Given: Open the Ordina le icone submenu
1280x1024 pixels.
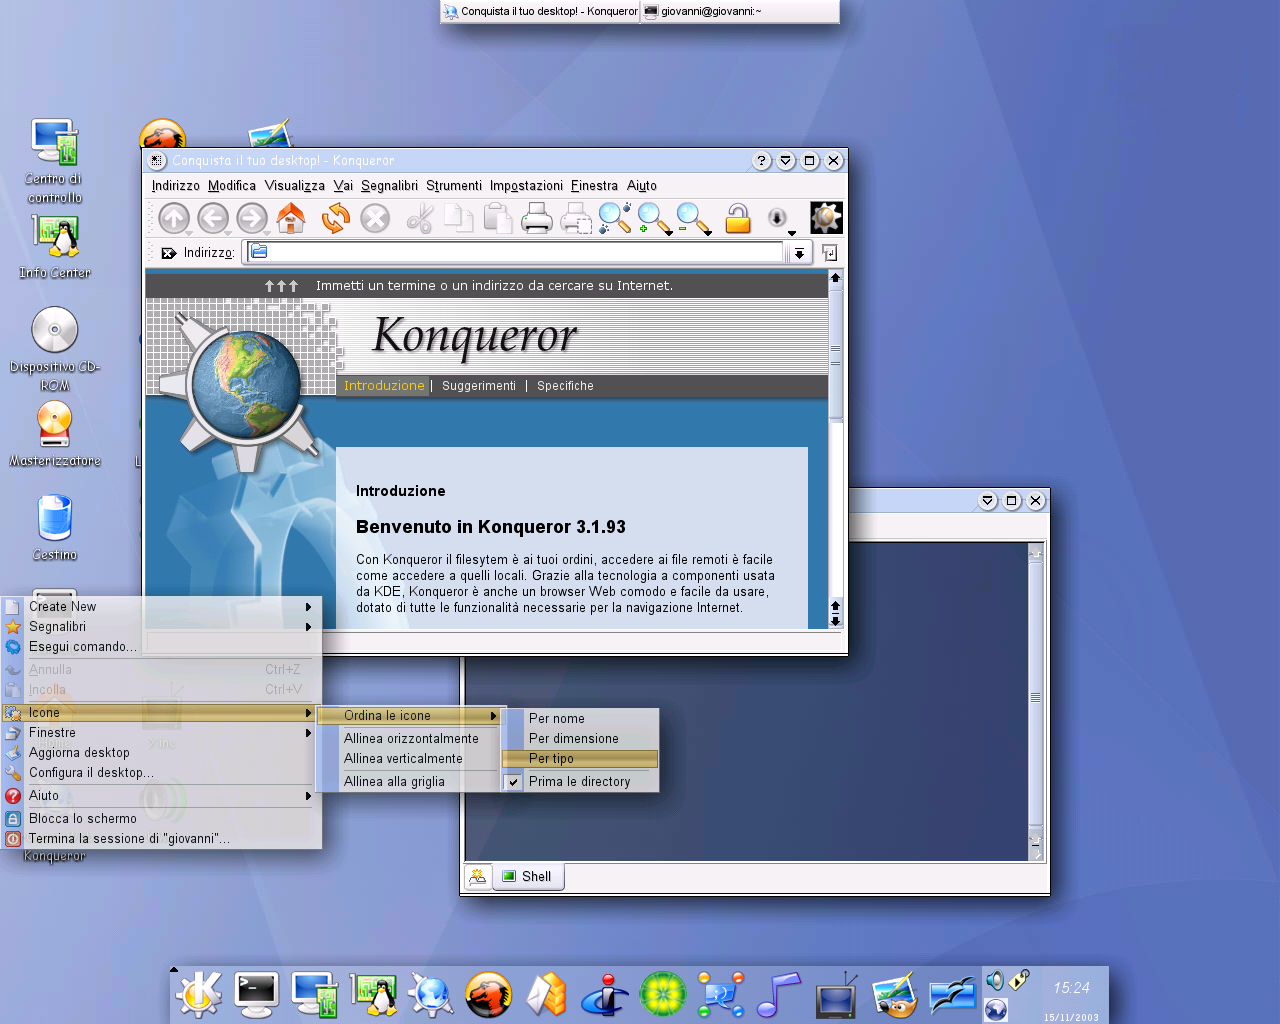Looking at the screenshot, I should click(x=408, y=716).
